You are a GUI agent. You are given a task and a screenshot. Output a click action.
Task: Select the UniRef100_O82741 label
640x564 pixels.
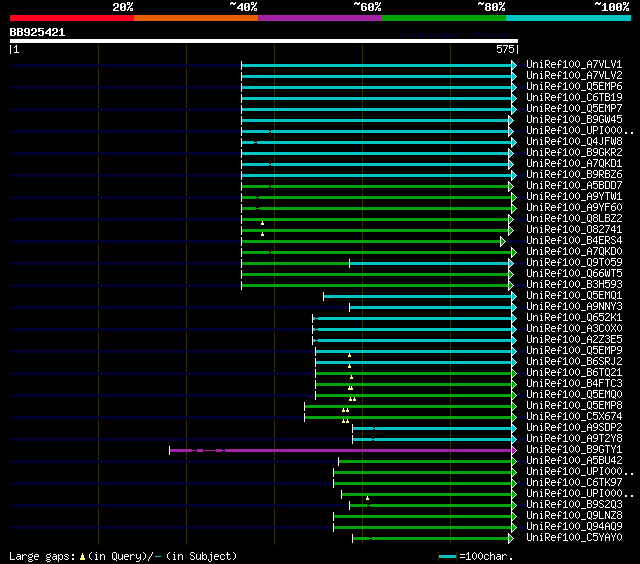coord(574,230)
